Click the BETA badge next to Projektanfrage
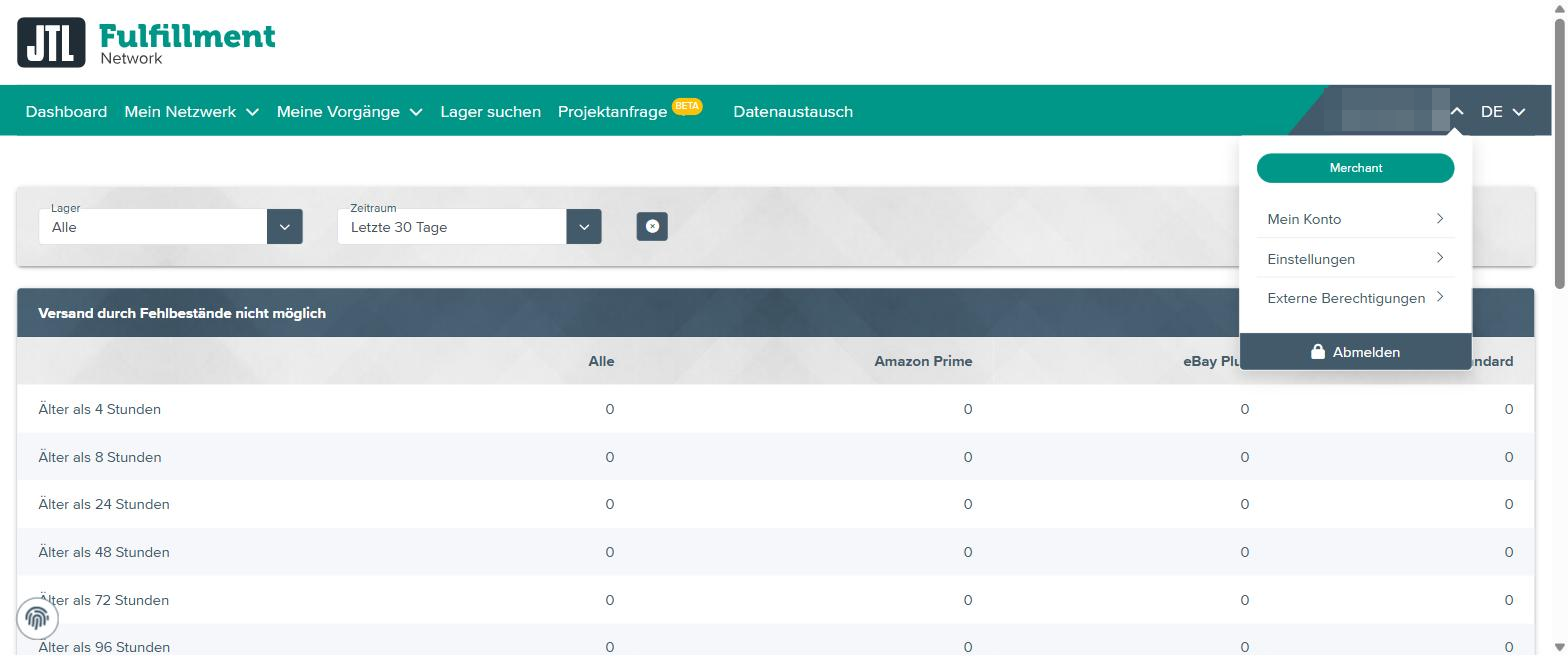1568x656 pixels. click(687, 106)
